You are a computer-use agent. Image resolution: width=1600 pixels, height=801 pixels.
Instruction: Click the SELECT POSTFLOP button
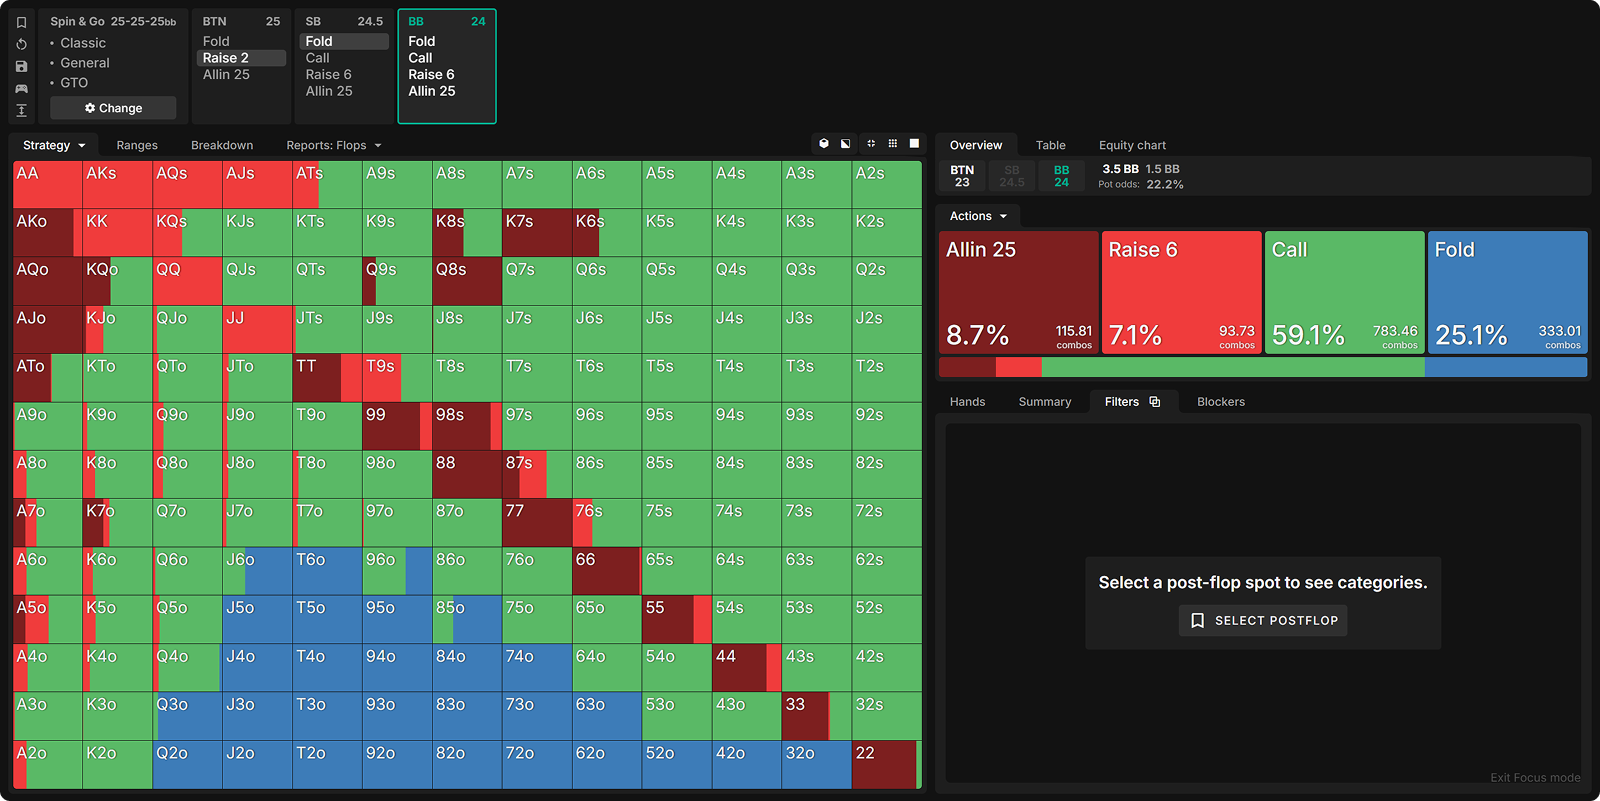[1263, 621]
